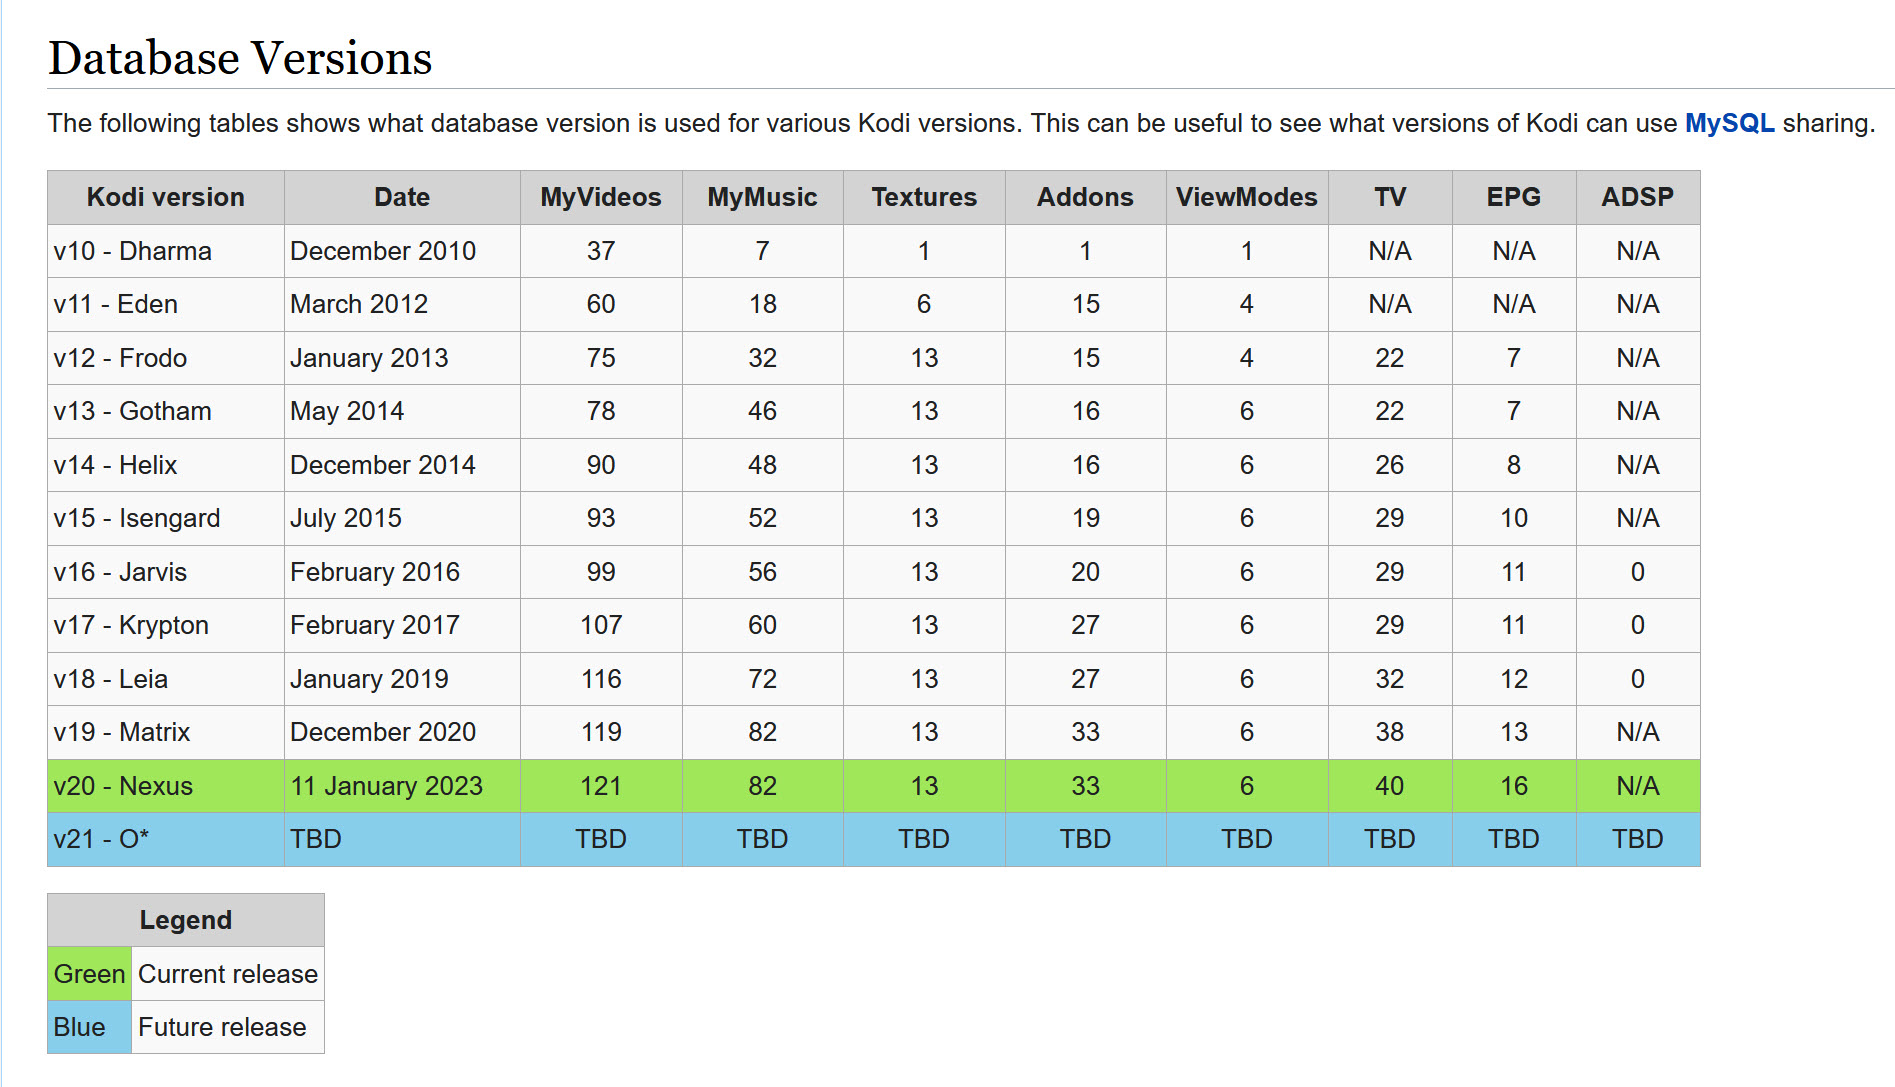The height and width of the screenshot is (1087, 1895).
Task: Select the Kodi version column header
Action: coord(166,197)
